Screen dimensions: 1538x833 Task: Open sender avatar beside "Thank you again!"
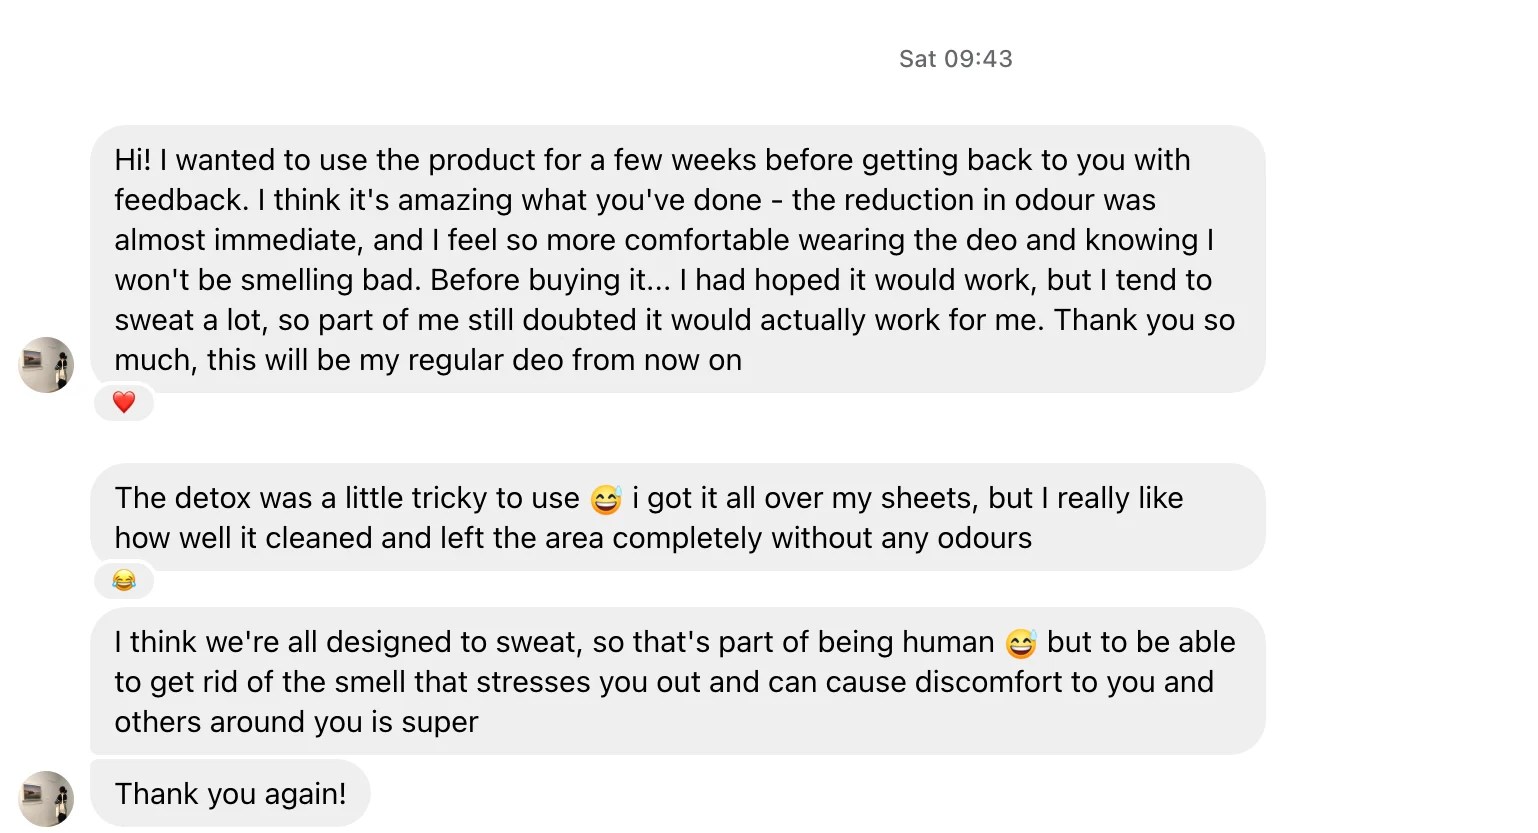pos(46,798)
